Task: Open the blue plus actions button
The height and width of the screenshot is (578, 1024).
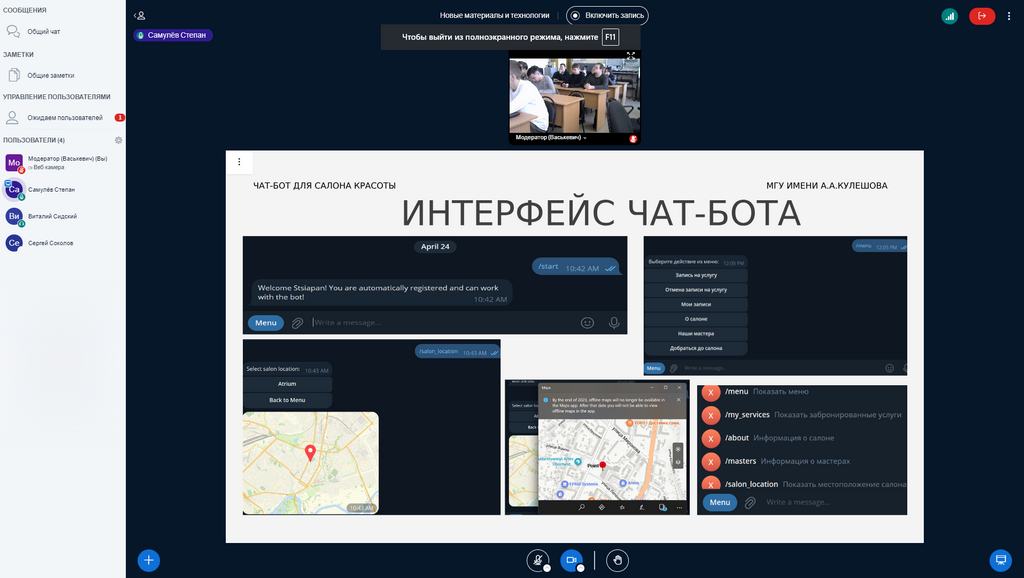Action: (149, 560)
